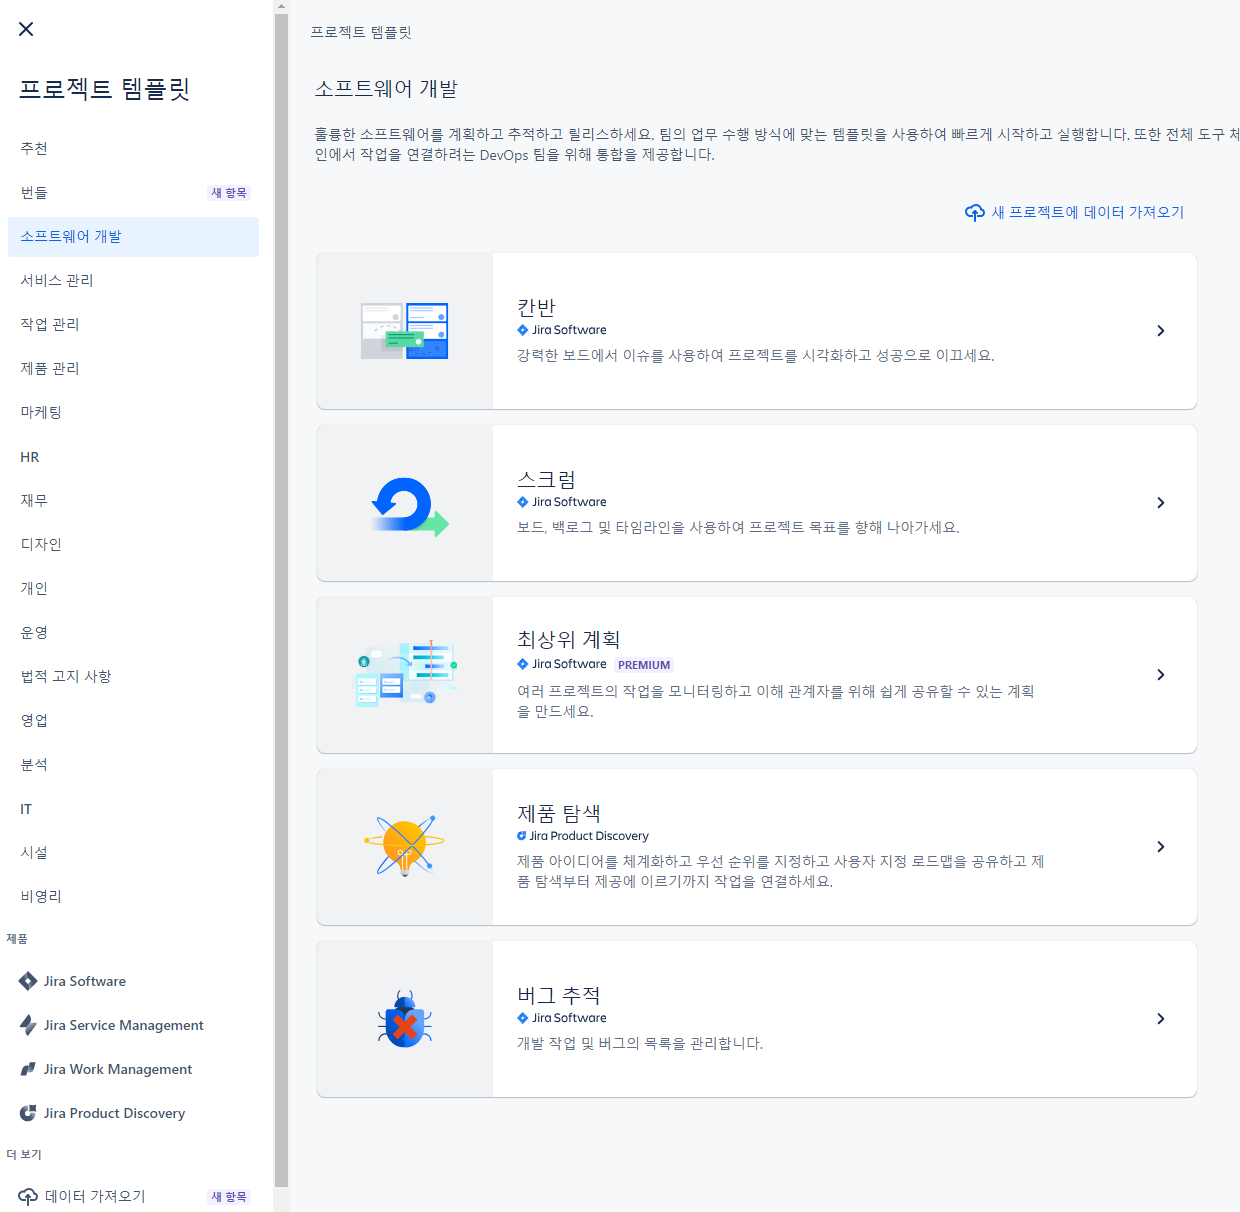Click the 새 프로젝트에 데이터 가져오기 link
This screenshot has height=1212, width=1240.
[1074, 212]
